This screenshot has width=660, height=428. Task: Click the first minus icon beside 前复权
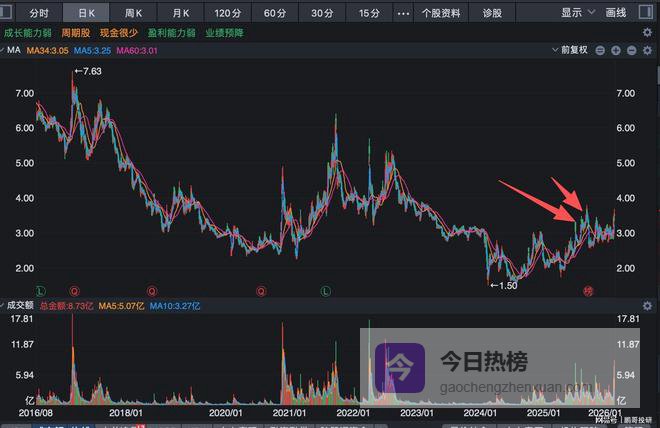pos(600,49)
